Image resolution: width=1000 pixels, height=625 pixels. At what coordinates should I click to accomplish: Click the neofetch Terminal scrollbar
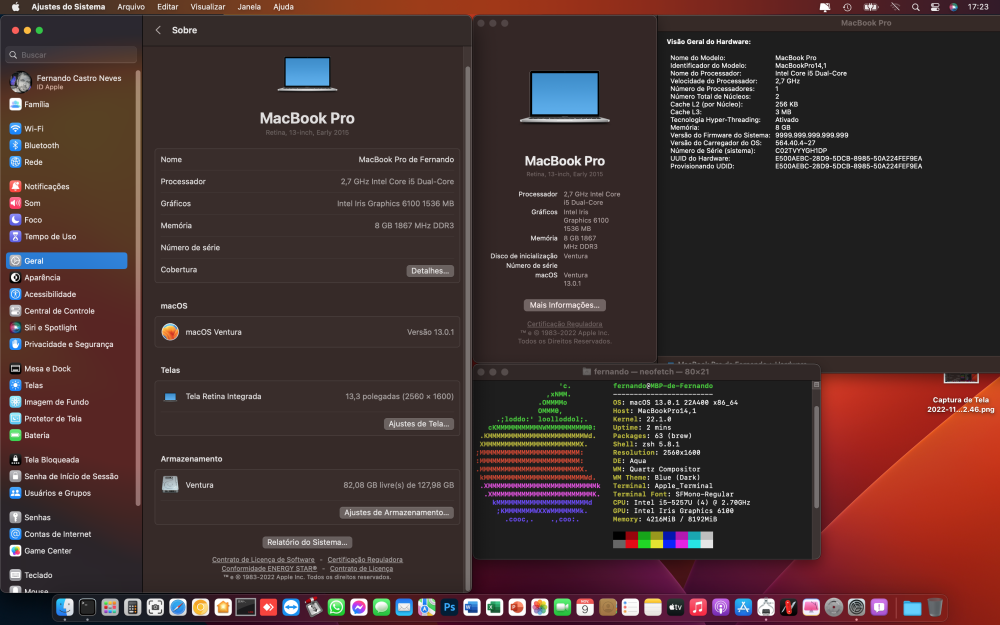click(x=816, y=457)
